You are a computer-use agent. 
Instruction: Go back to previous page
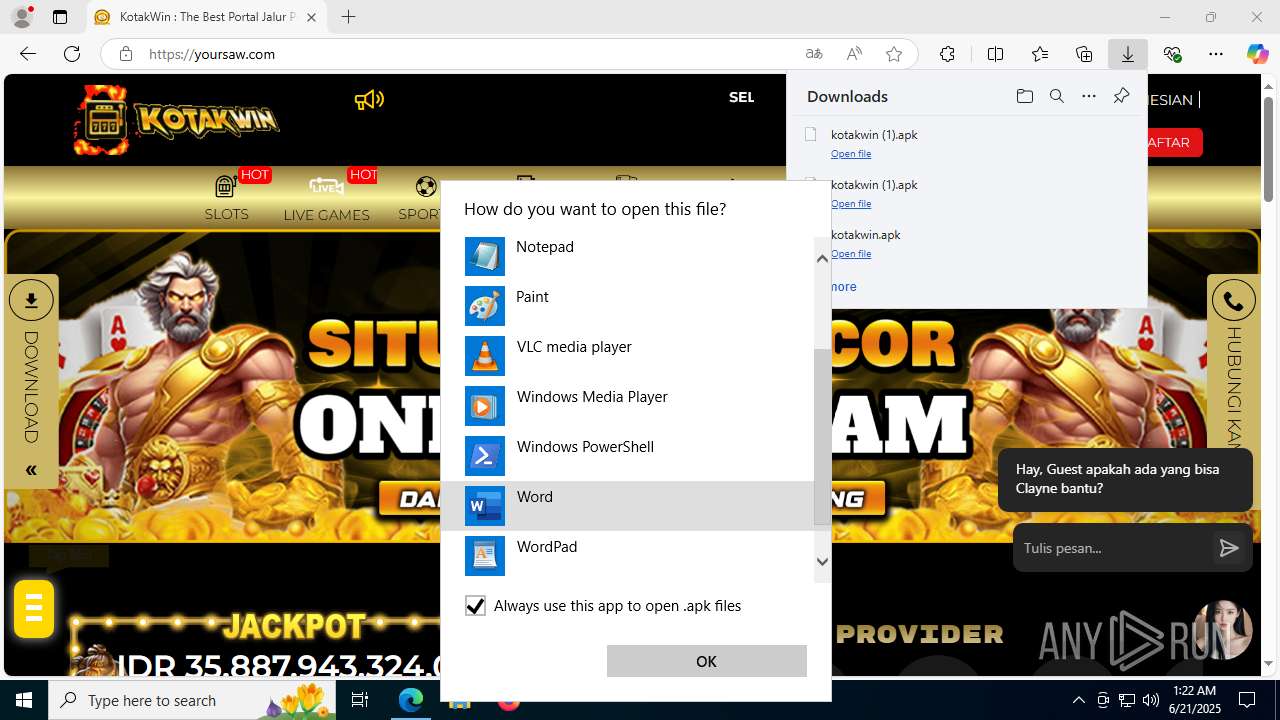point(28,54)
